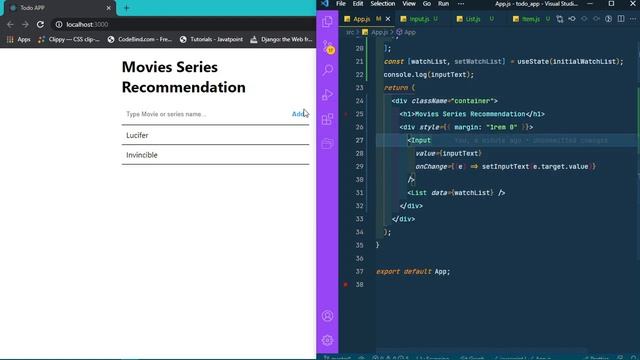Open the Django web framework bookmark

[x=281, y=39]
